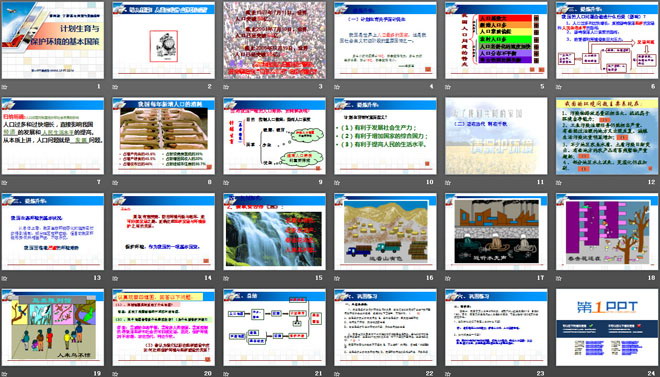Select slide 22 thumbnail

click(x=386, y=327)
